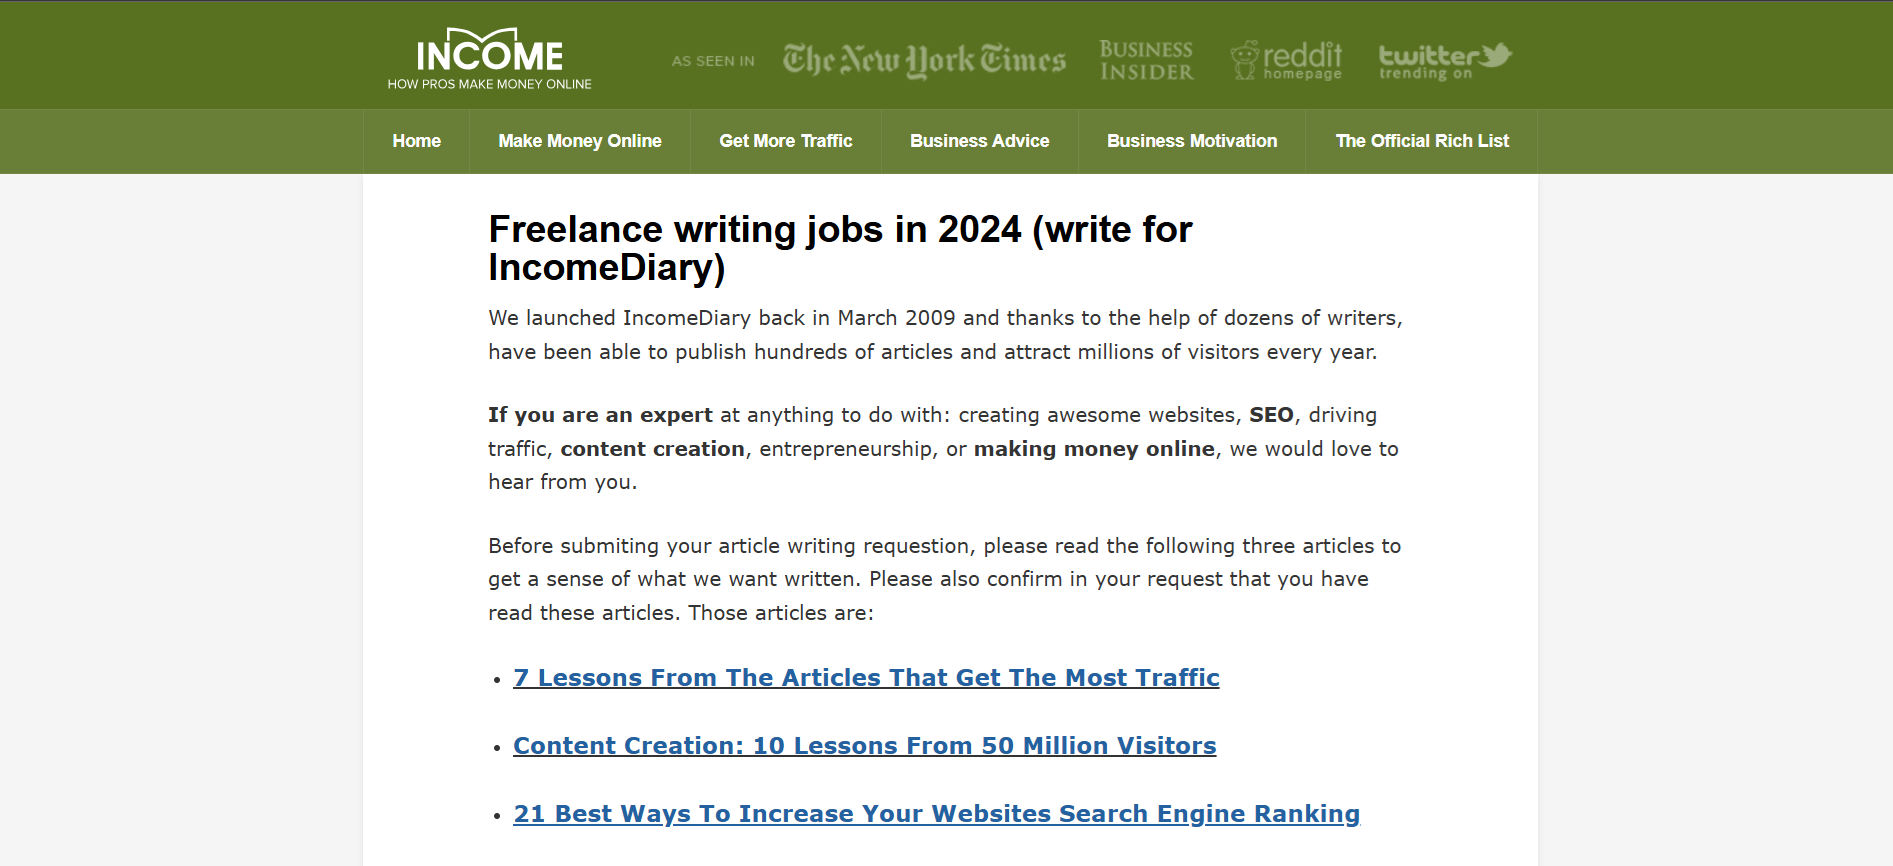Image resolution: width=1893 pixels, height=866 pixels.
Task: Click the Reddit homepage icon
Action: point(1287,60)
